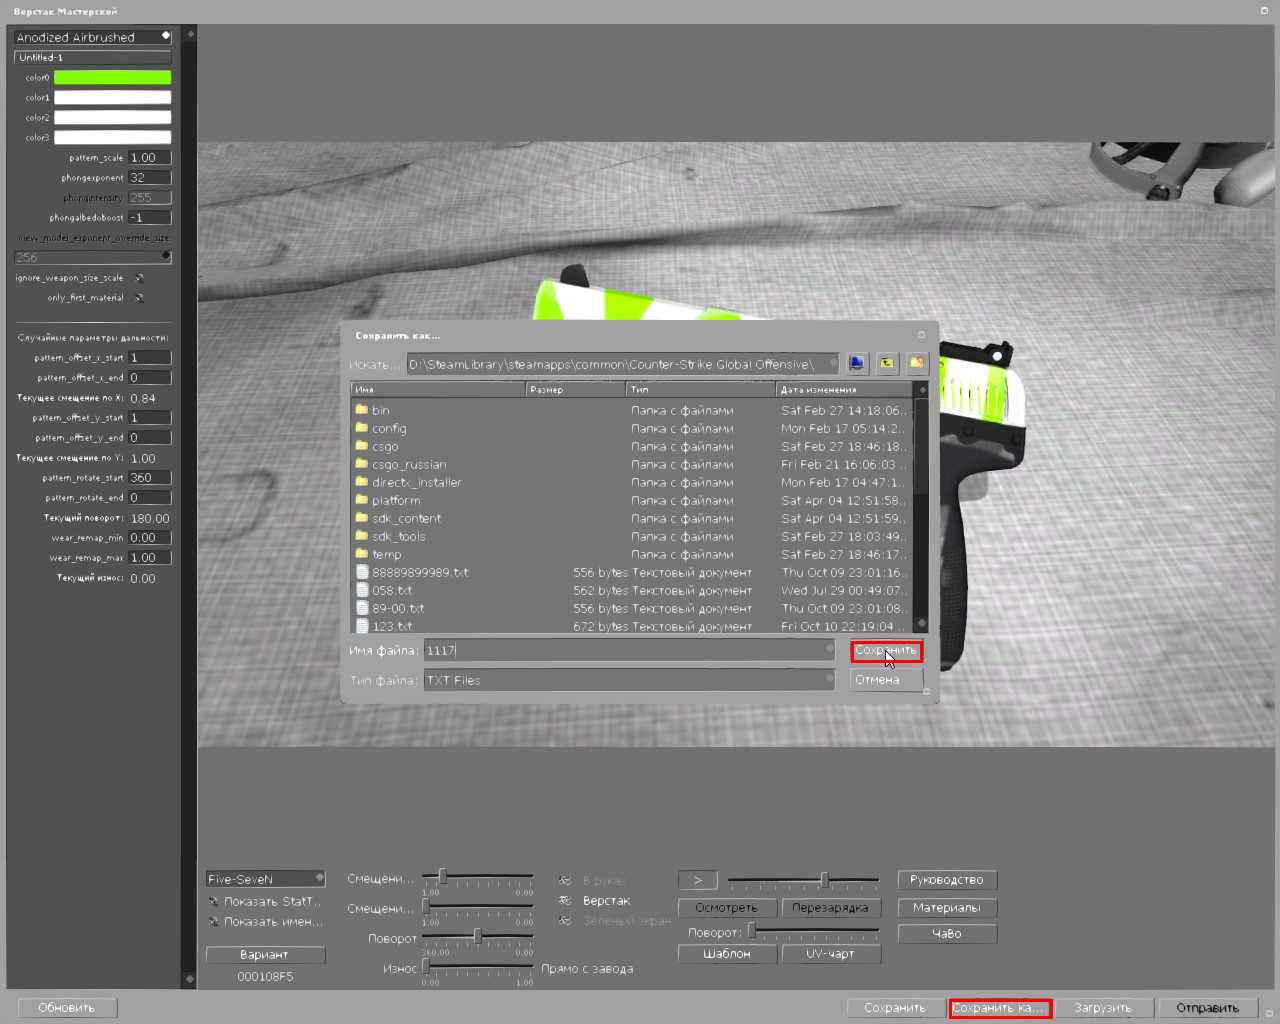Click the Обновить button
Screen dimensions: 1280x1024
67,1007
